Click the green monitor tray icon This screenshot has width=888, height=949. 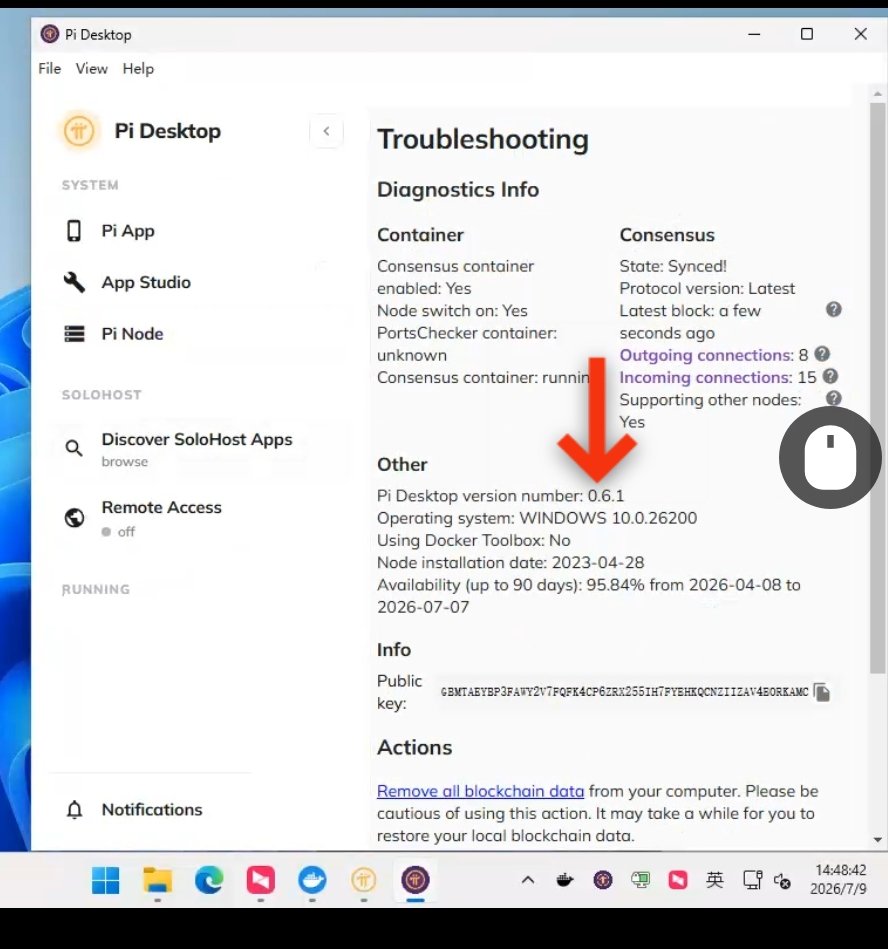point(640,880)
